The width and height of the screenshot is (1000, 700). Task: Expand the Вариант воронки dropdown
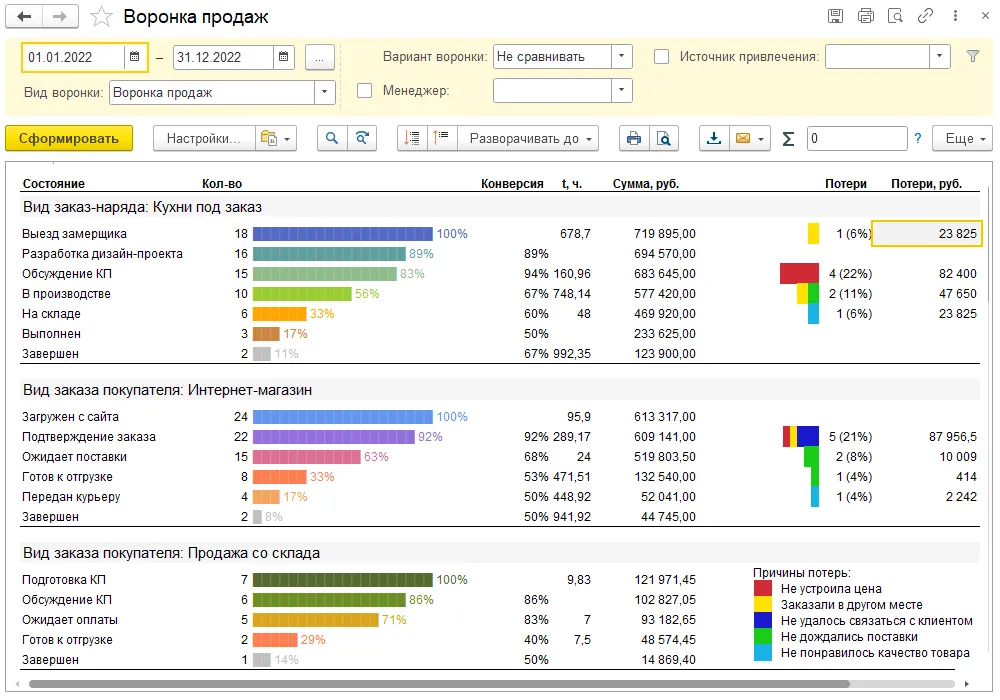point(622,57)
